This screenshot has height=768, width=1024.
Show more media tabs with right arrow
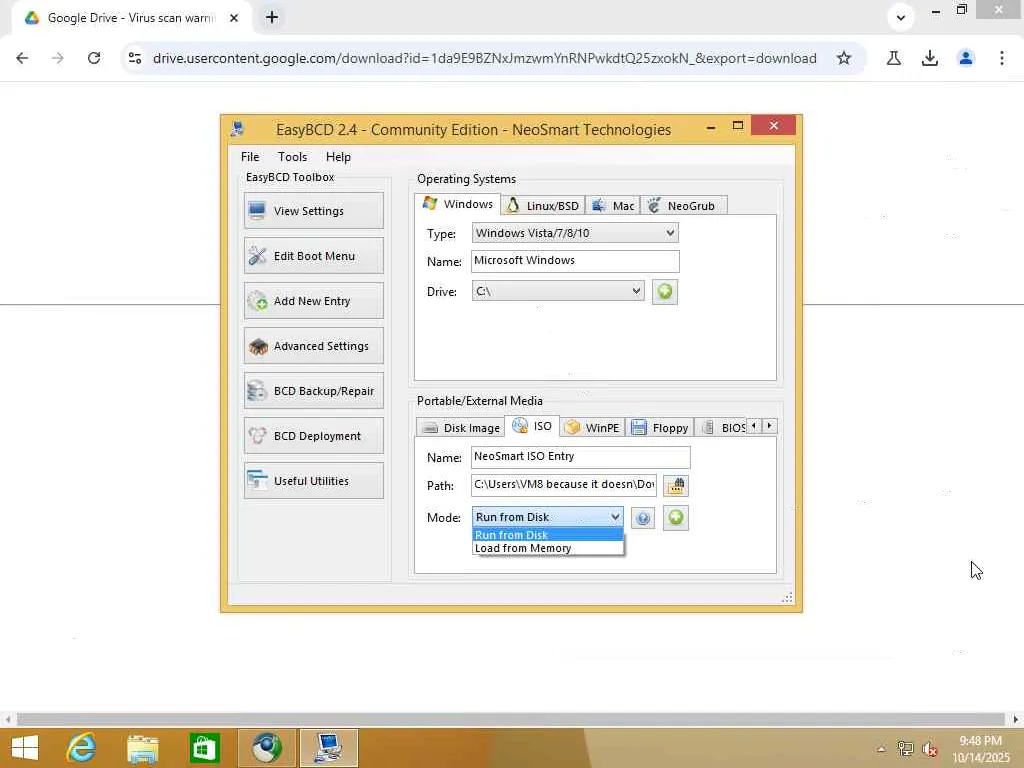click(x=770, y=426)
